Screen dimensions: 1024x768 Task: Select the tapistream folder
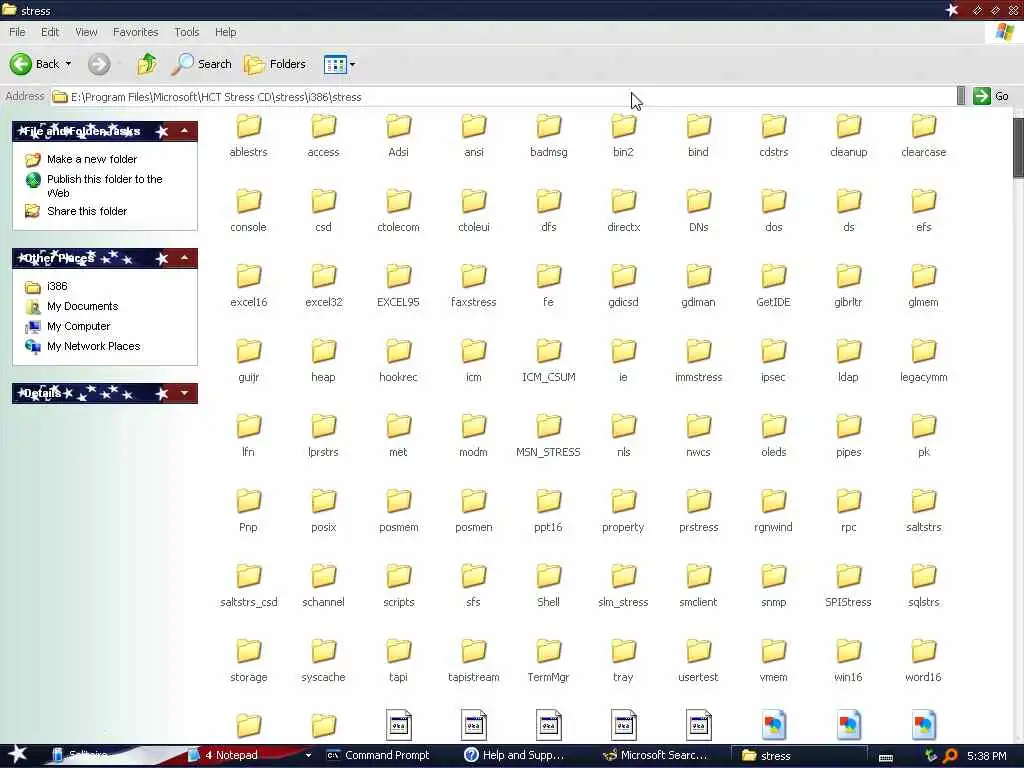pyautogui.click(x=473, y=662)
